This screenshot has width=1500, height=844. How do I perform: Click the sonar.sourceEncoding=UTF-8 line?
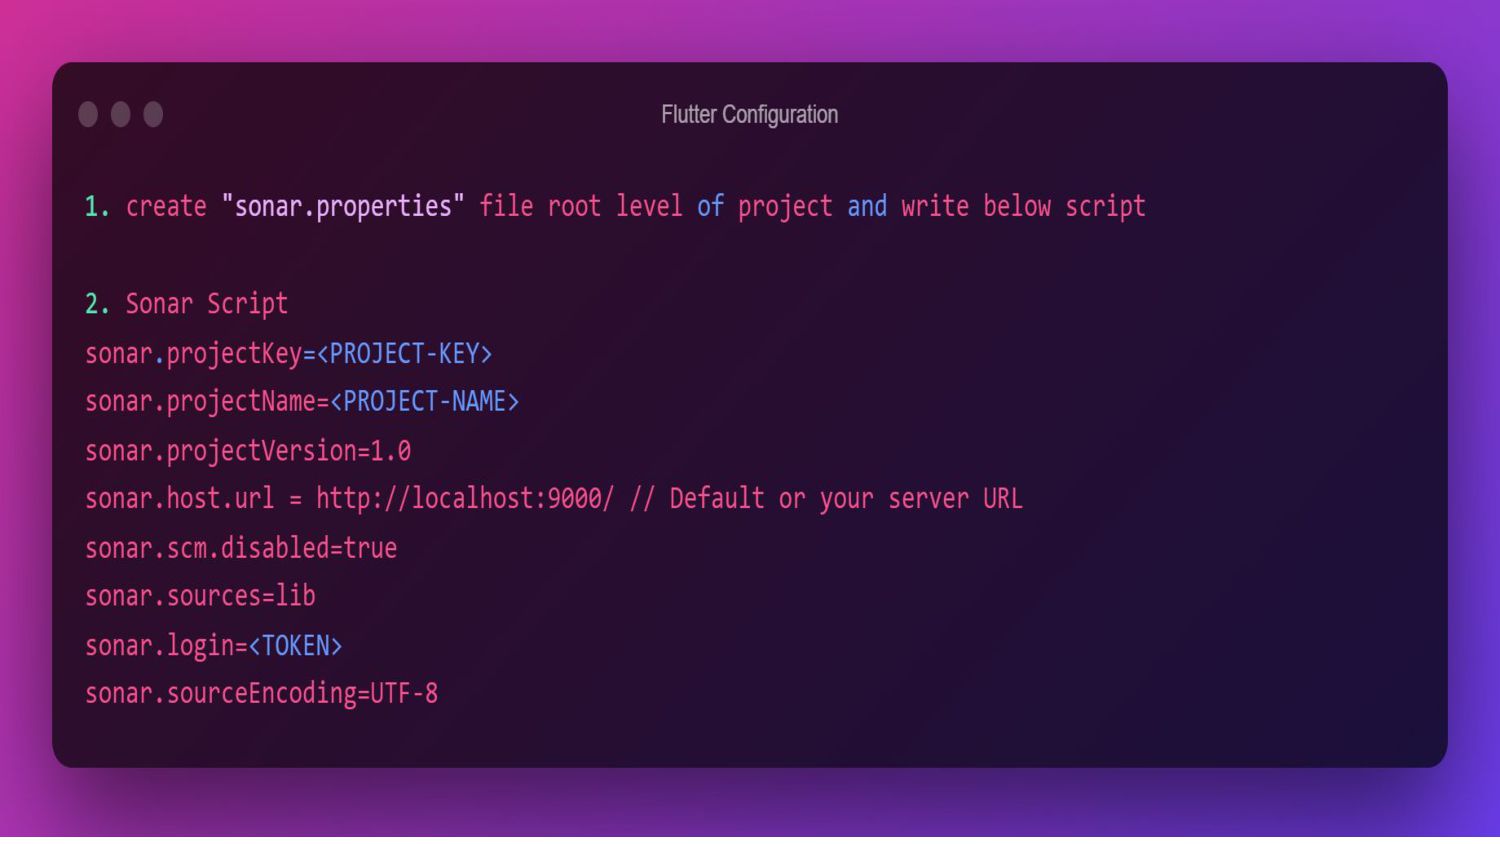point(261,693)
